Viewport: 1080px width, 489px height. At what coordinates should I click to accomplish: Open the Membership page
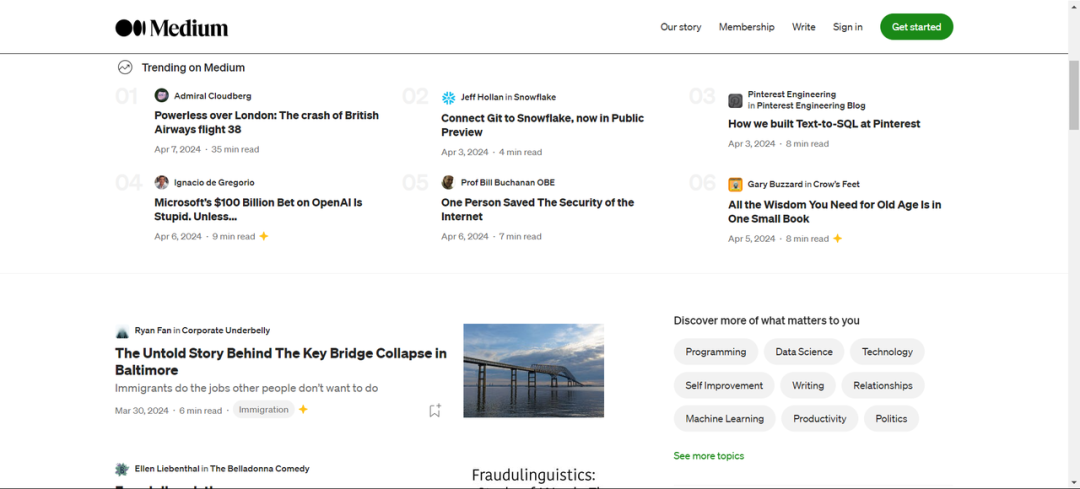click(x=747, y=27)
